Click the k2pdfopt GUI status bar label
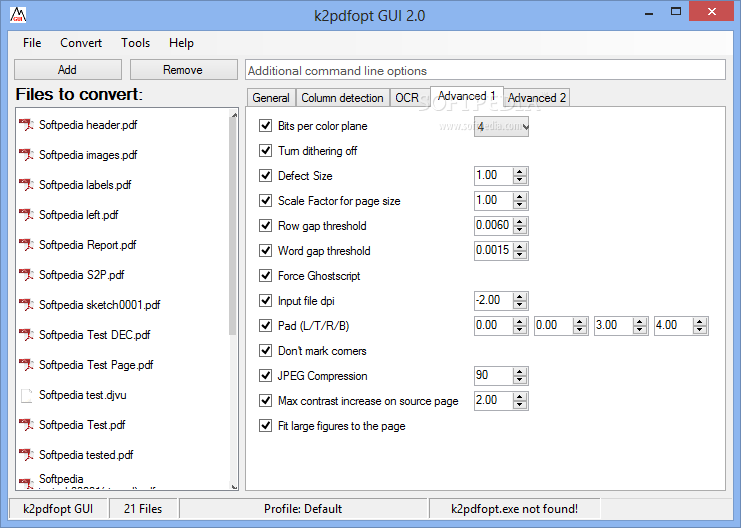The image size is (741, 528). (x=58, y=509)
